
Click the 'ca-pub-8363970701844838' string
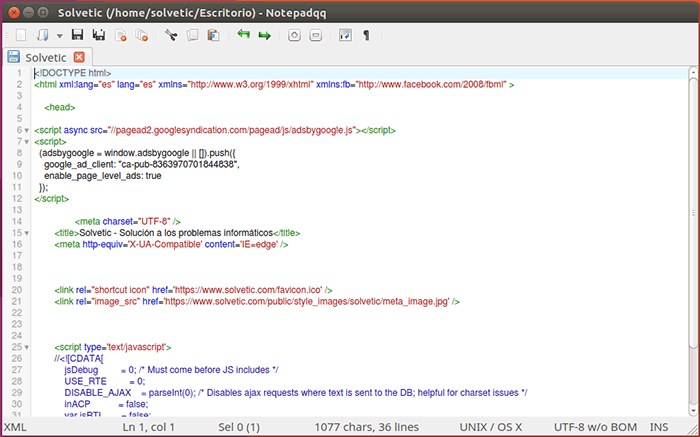(x=178, y=164)
